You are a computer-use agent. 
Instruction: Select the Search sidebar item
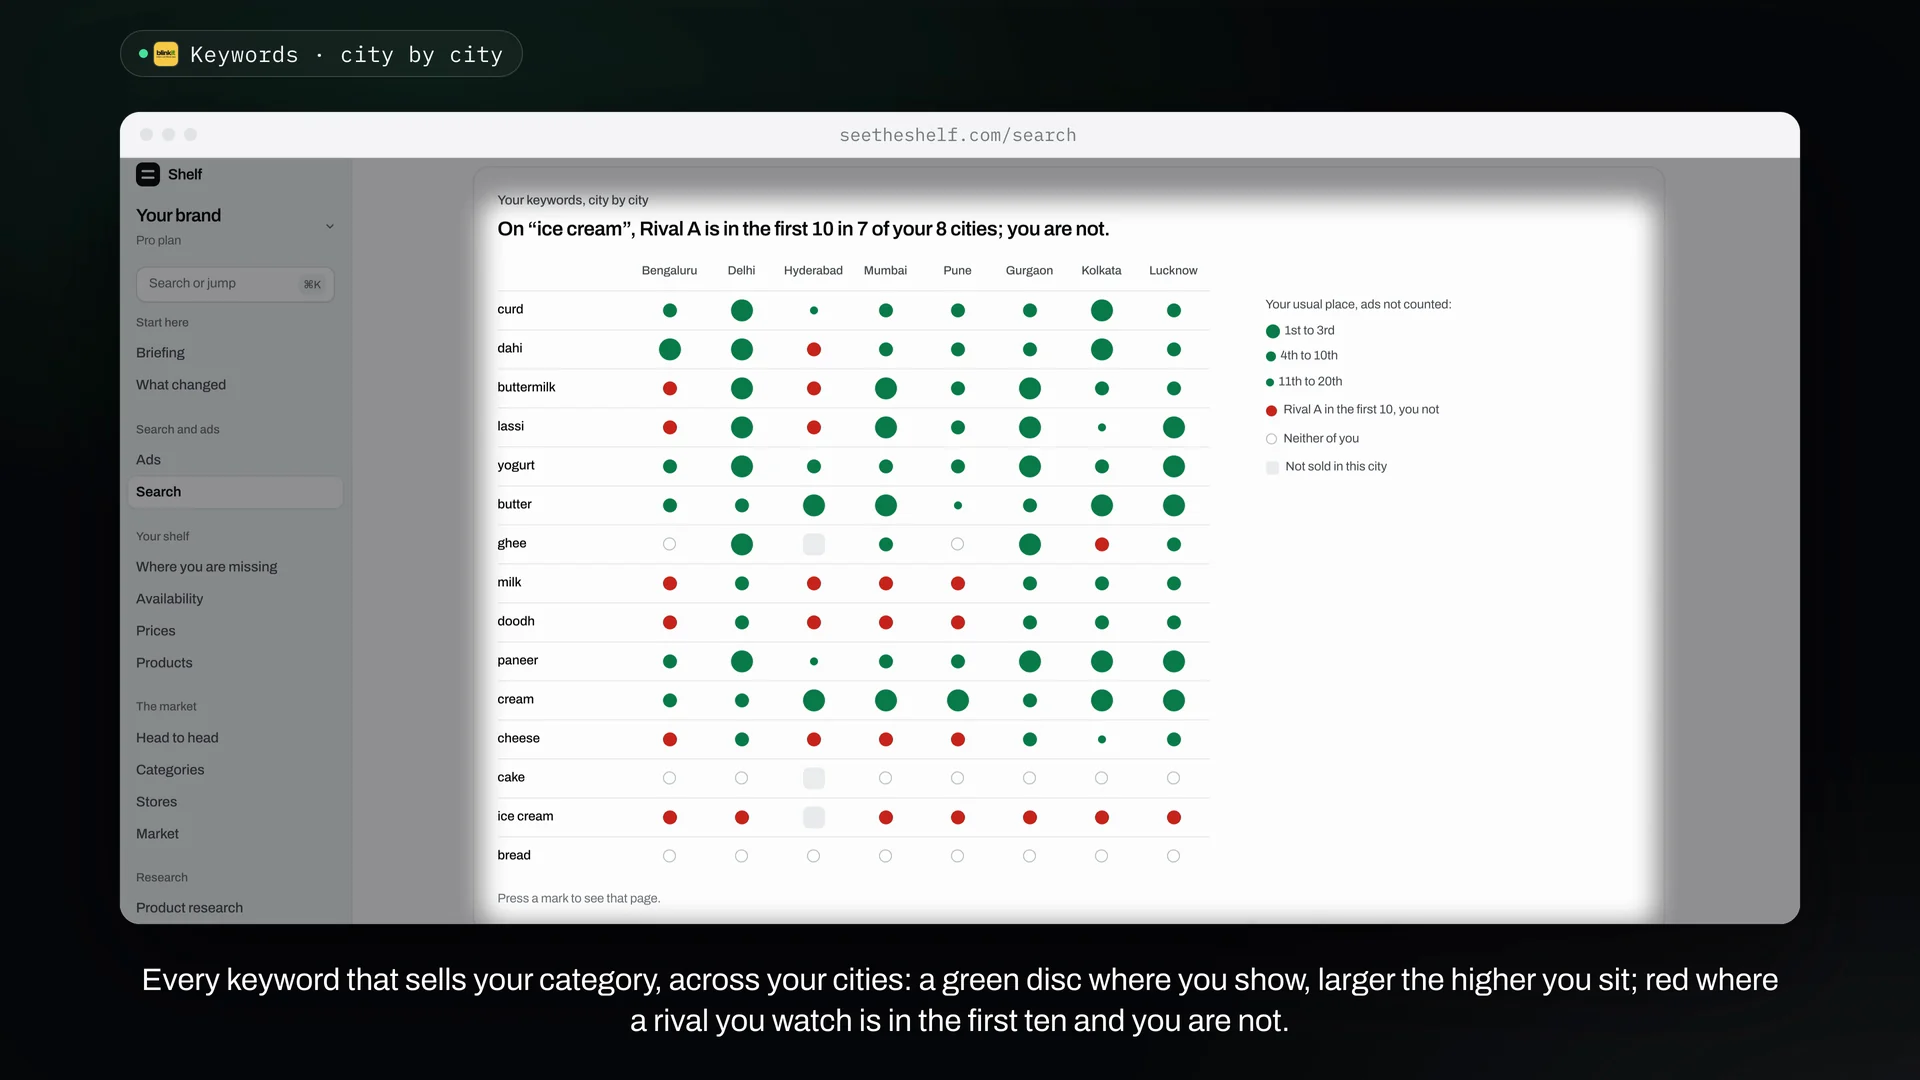click(235, 492)
